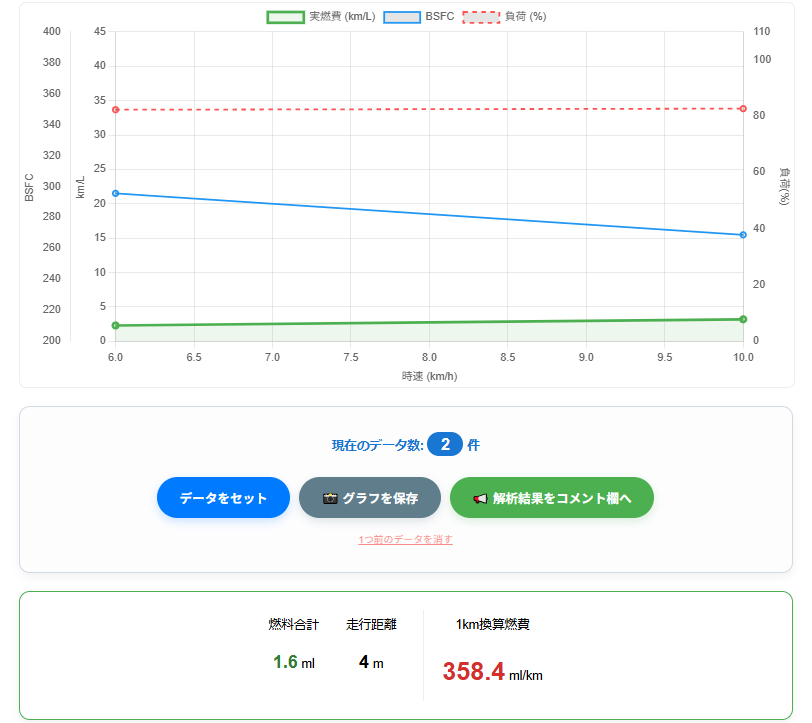Click the データをセット button

coord(223,498)
